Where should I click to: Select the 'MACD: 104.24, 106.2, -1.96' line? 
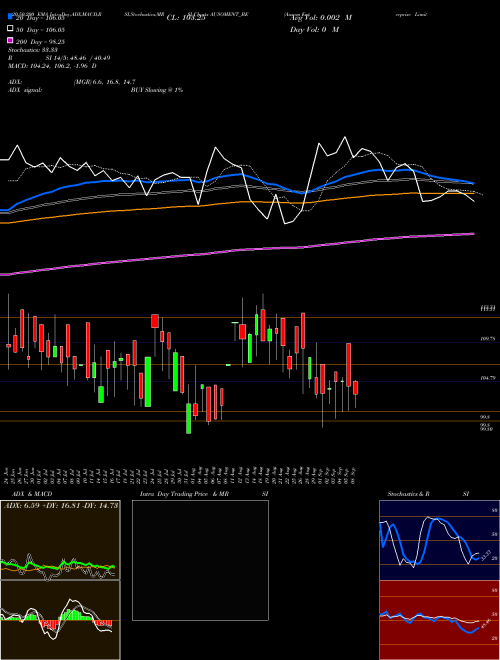point(49,66)
